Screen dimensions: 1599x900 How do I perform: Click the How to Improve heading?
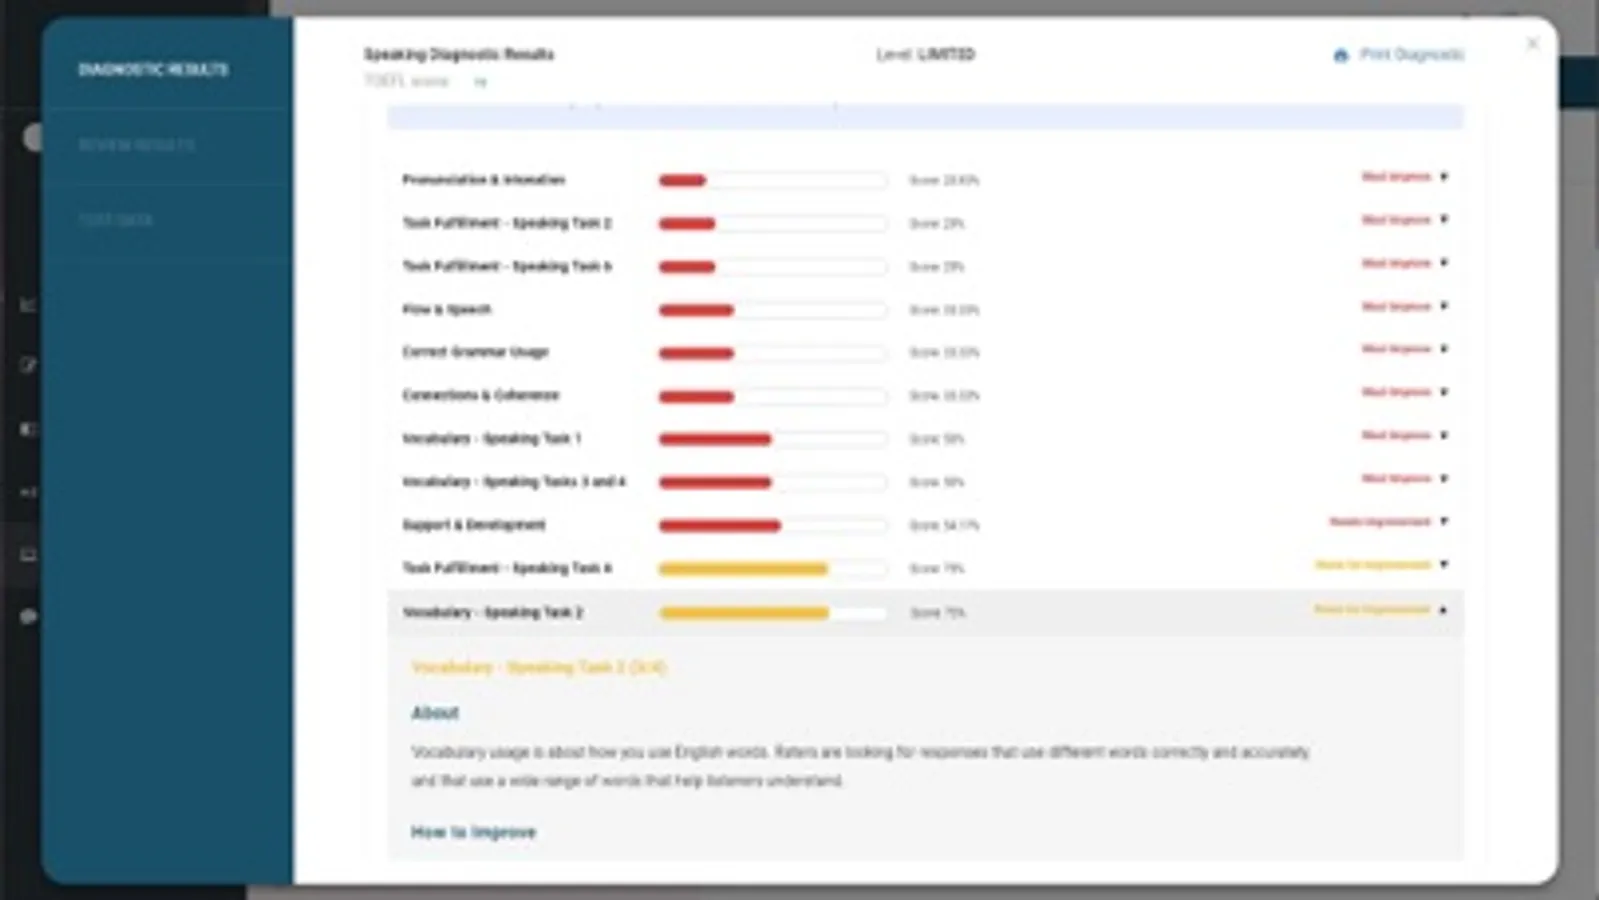(x=473, y=832)
